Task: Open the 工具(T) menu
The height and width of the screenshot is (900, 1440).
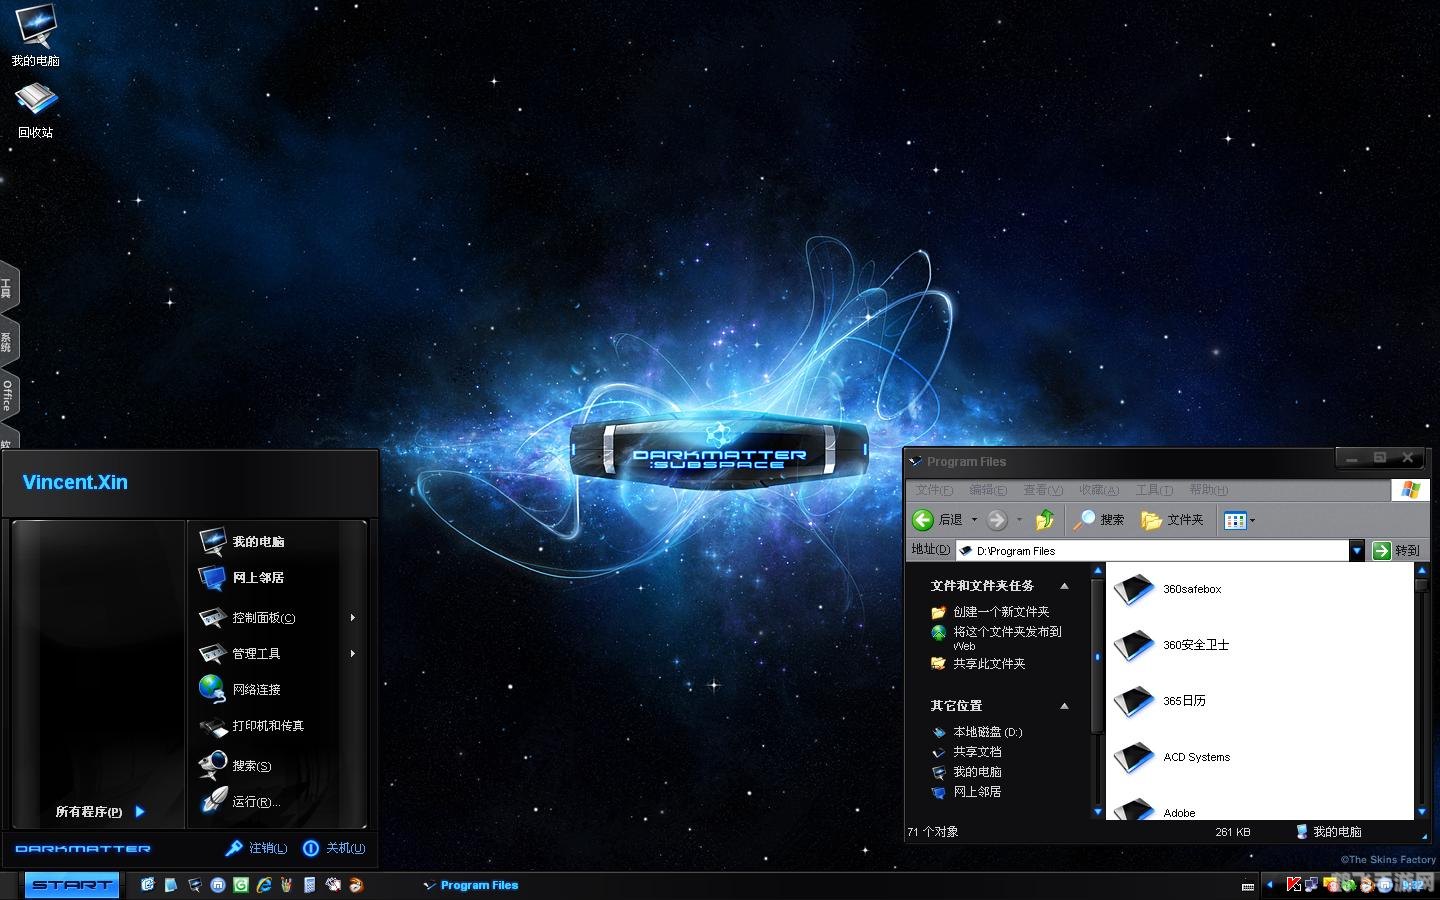Action: pyautogui.click(x=1153, y=490)
